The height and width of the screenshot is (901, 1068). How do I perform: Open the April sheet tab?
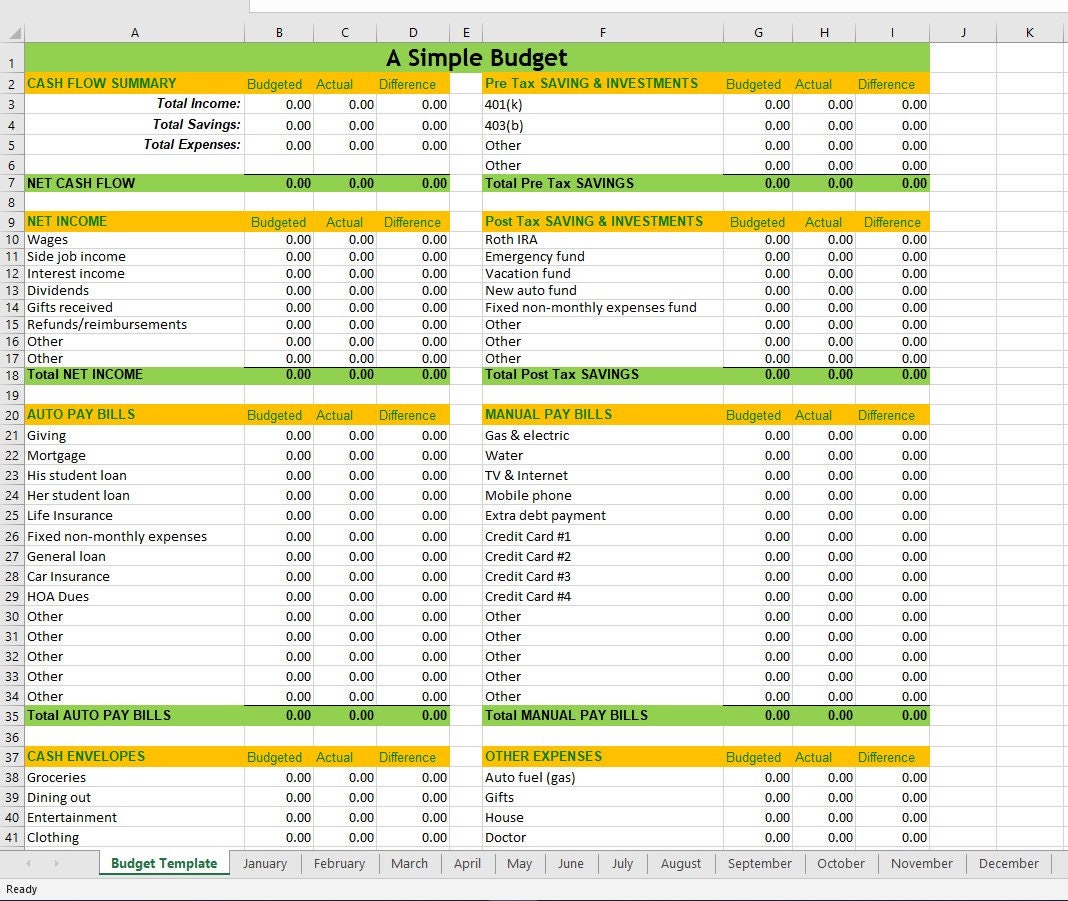pos(467,864)
